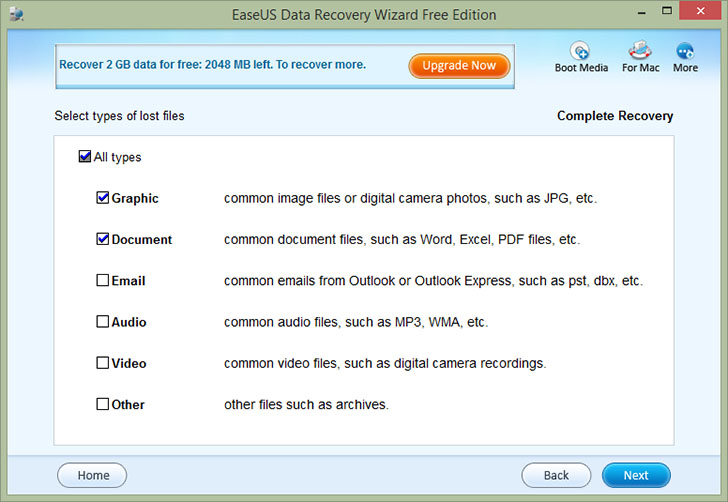Go to the Home screen button
728x502 pixels.
coord(92,475)
